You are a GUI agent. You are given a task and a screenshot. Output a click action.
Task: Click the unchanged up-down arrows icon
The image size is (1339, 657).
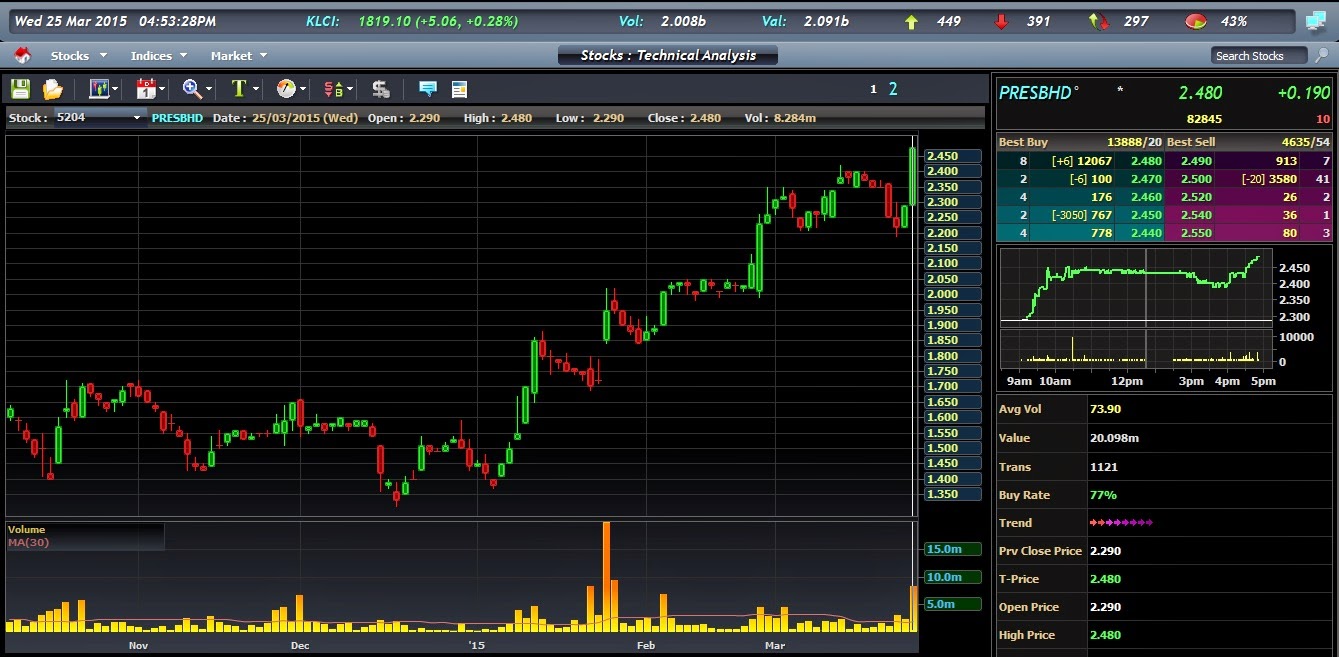(1098, 21)
